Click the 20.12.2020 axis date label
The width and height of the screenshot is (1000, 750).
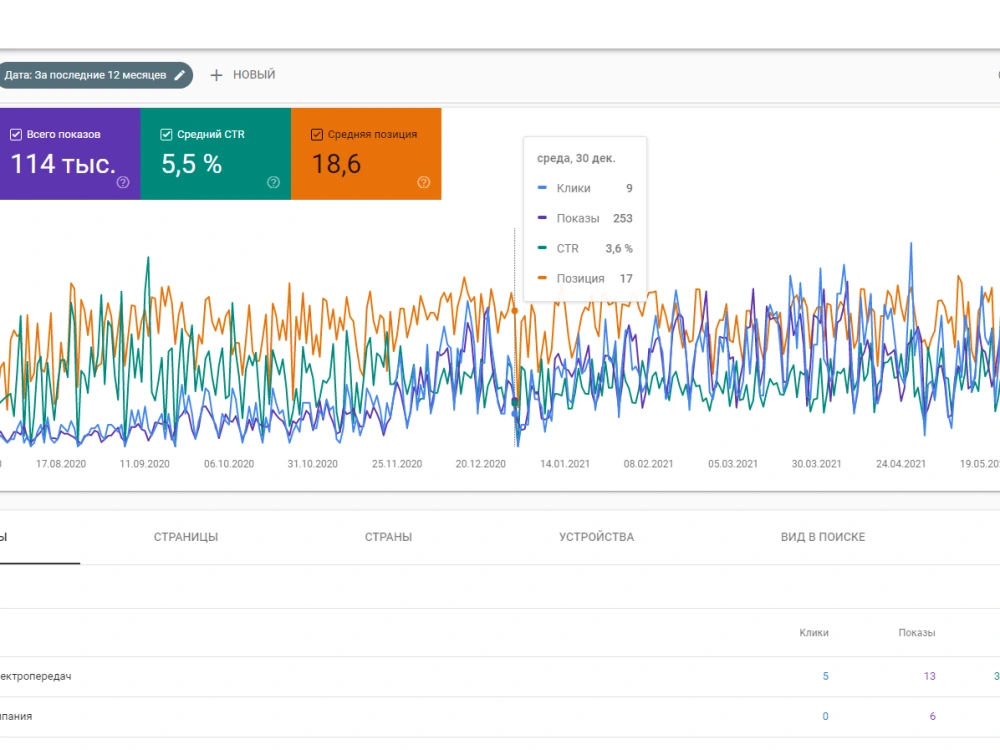click(480, 464)
